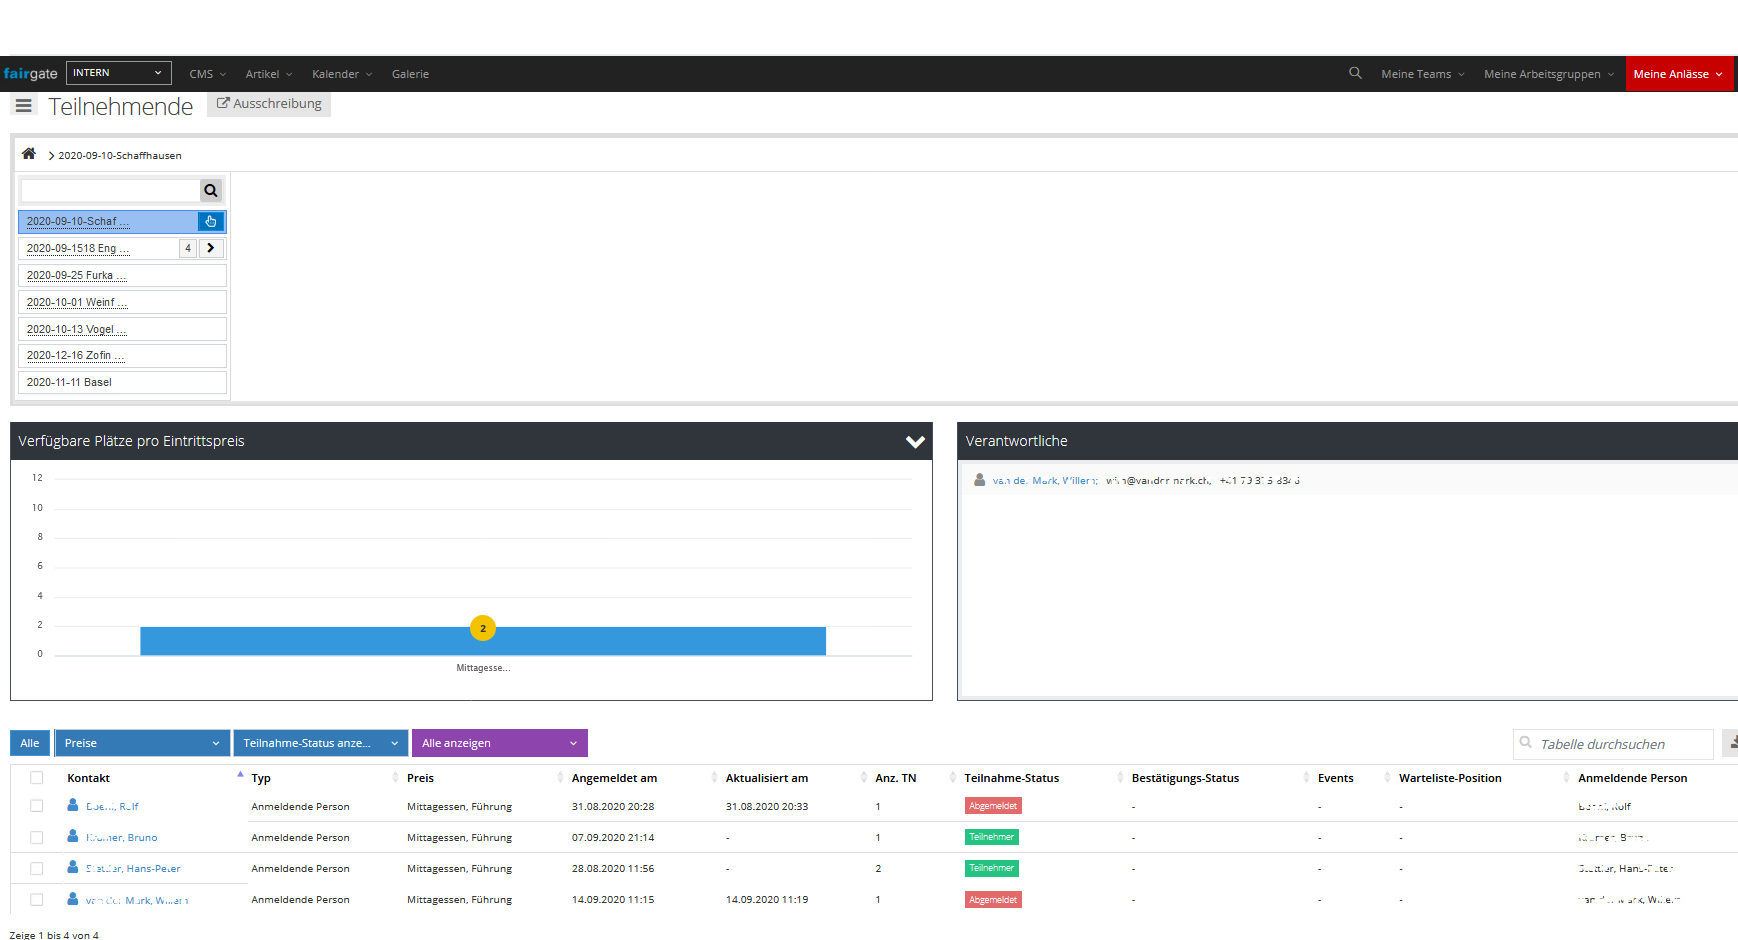Click the Ausschreibung link button

coord(269,104)
